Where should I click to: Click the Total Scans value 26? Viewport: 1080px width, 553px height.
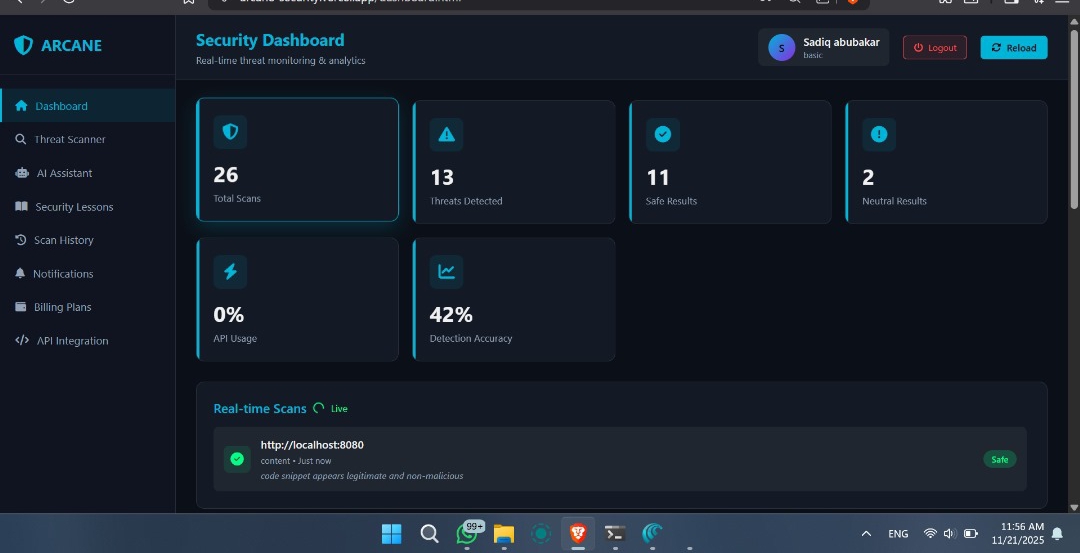(226, 175)
